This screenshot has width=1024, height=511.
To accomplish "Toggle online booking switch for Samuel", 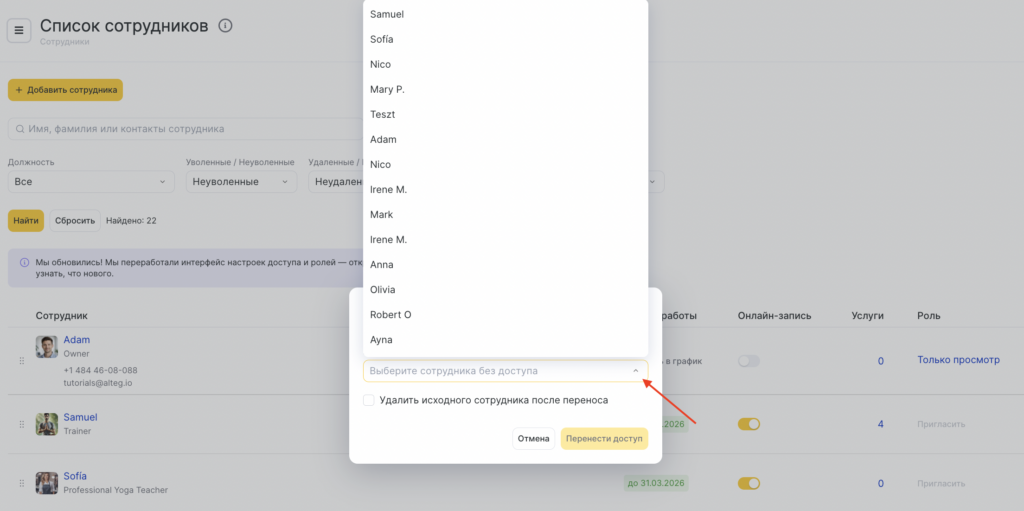I will [748, 424].
